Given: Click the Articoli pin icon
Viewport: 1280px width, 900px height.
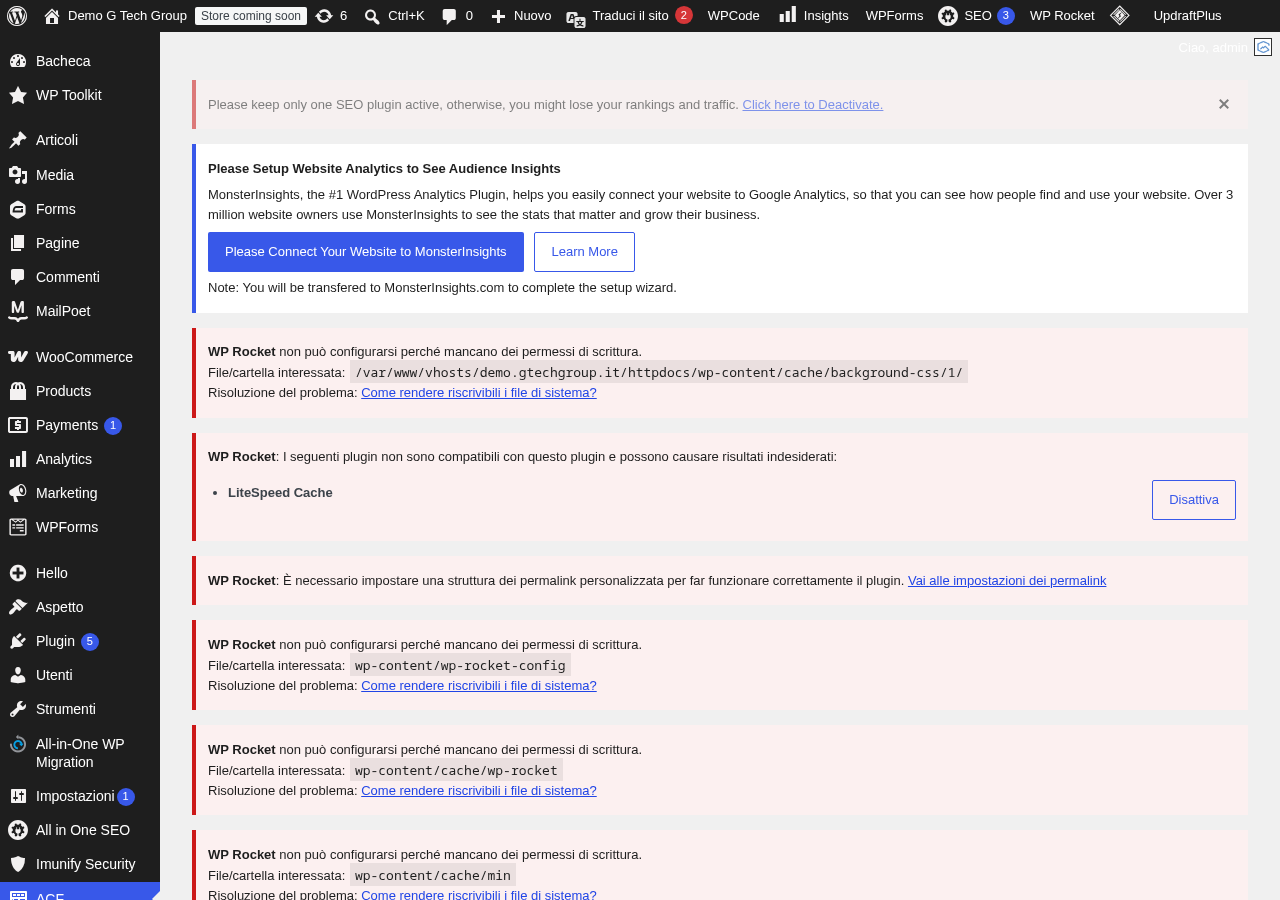Looking at the screenshot, I should click(18, 140).
